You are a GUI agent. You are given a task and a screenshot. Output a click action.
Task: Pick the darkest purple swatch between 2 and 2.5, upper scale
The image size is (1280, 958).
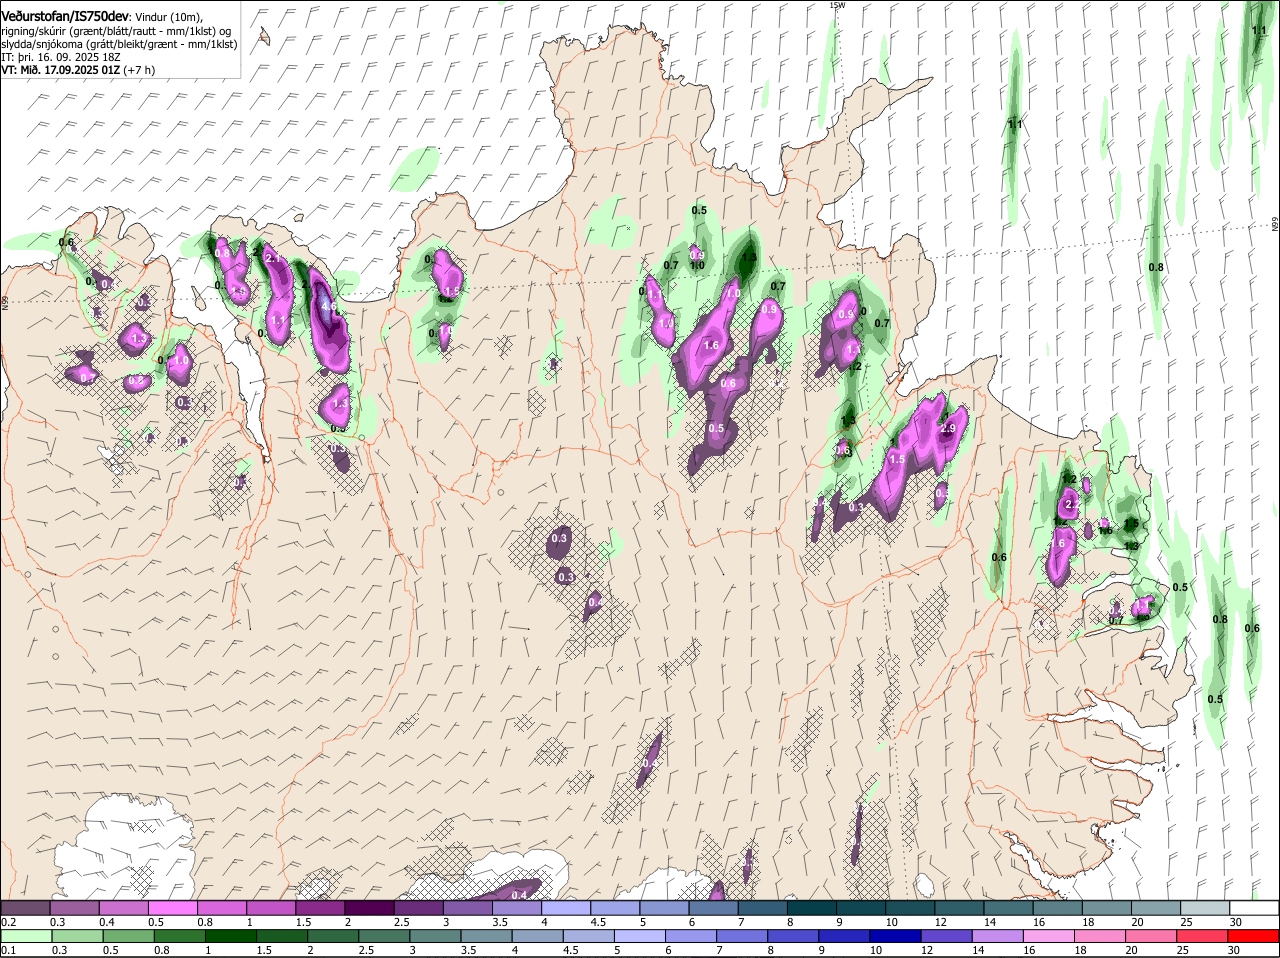coord(369,908)
